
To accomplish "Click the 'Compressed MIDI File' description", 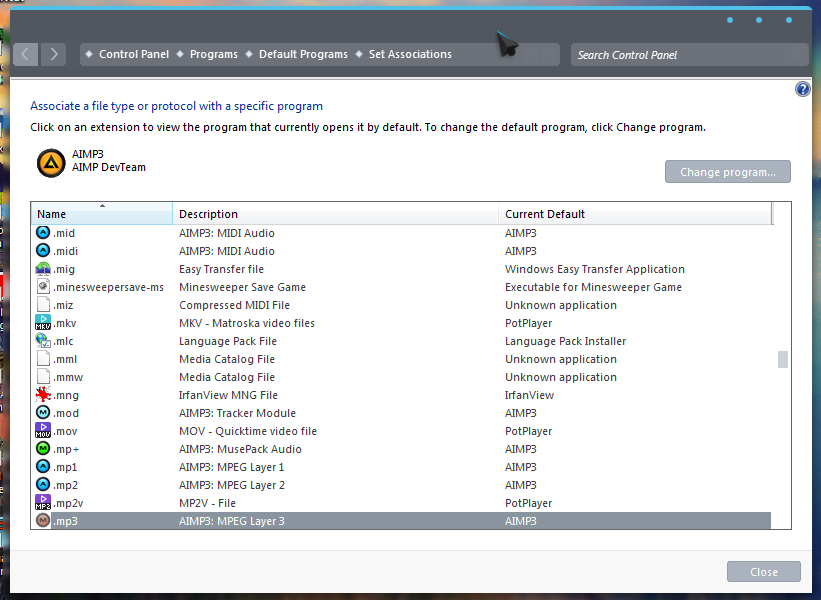I will tap(234, 305).
